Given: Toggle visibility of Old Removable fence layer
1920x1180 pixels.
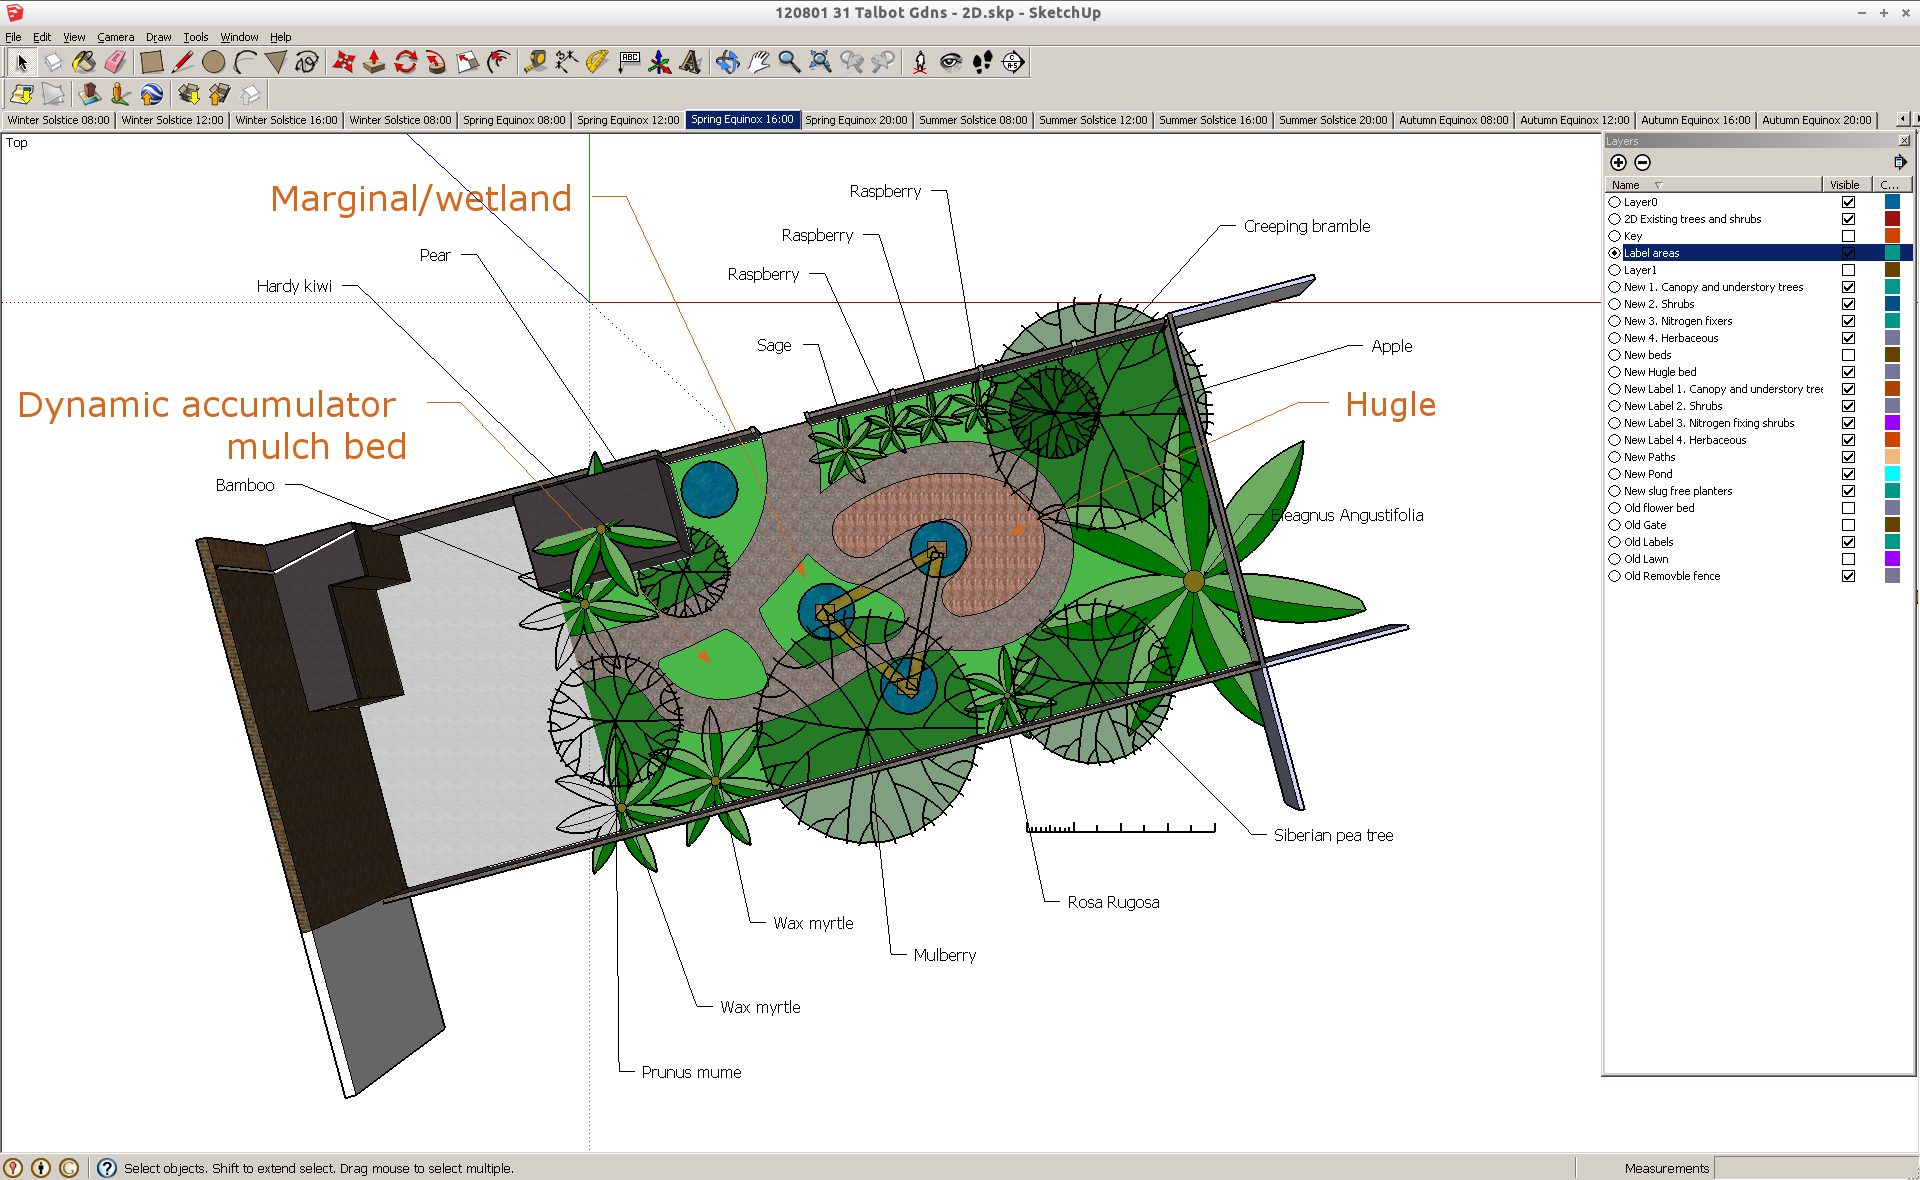Looking at the screenshot, I should (1845, 576).
